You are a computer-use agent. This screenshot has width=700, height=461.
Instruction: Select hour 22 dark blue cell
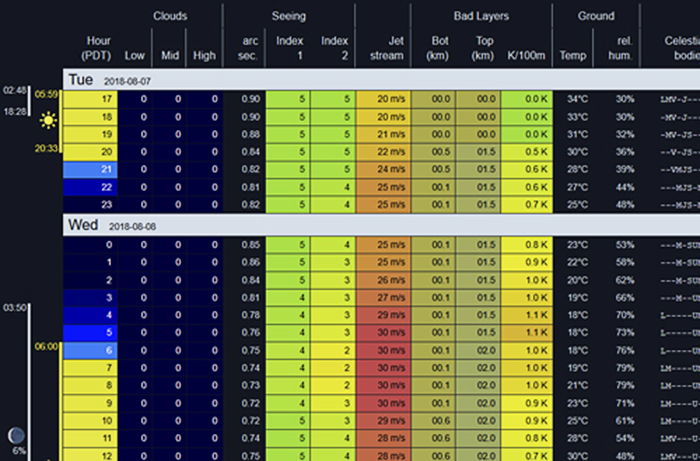[90, 187]
